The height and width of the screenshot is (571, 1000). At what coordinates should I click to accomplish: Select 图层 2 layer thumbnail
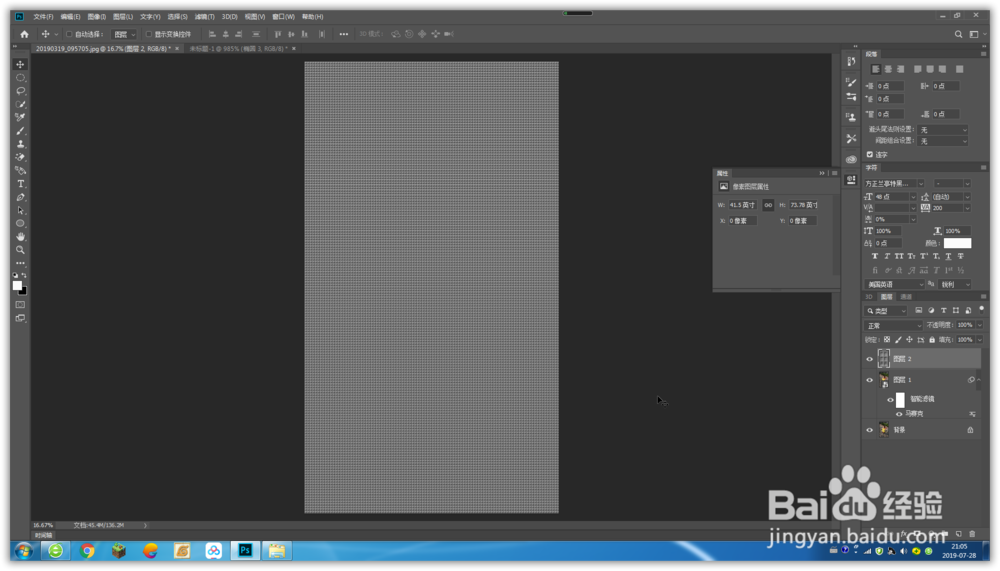coord(883,359)
